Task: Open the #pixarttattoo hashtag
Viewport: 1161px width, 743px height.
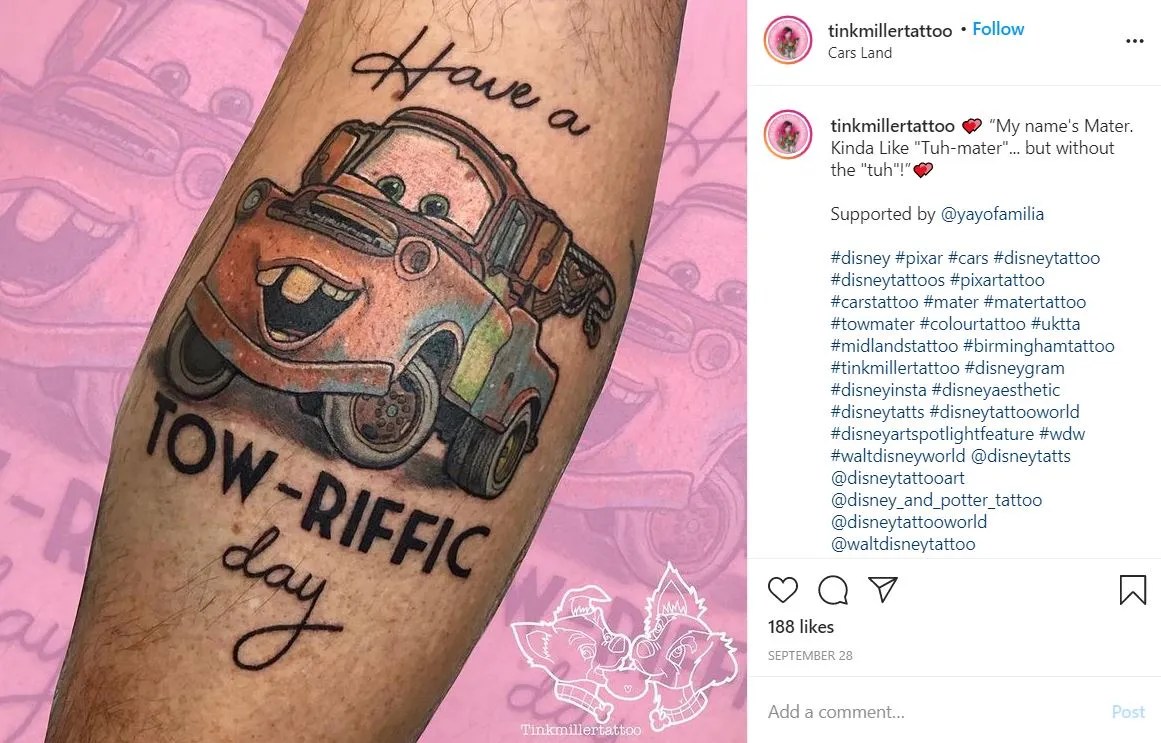Action: point(997,280)
